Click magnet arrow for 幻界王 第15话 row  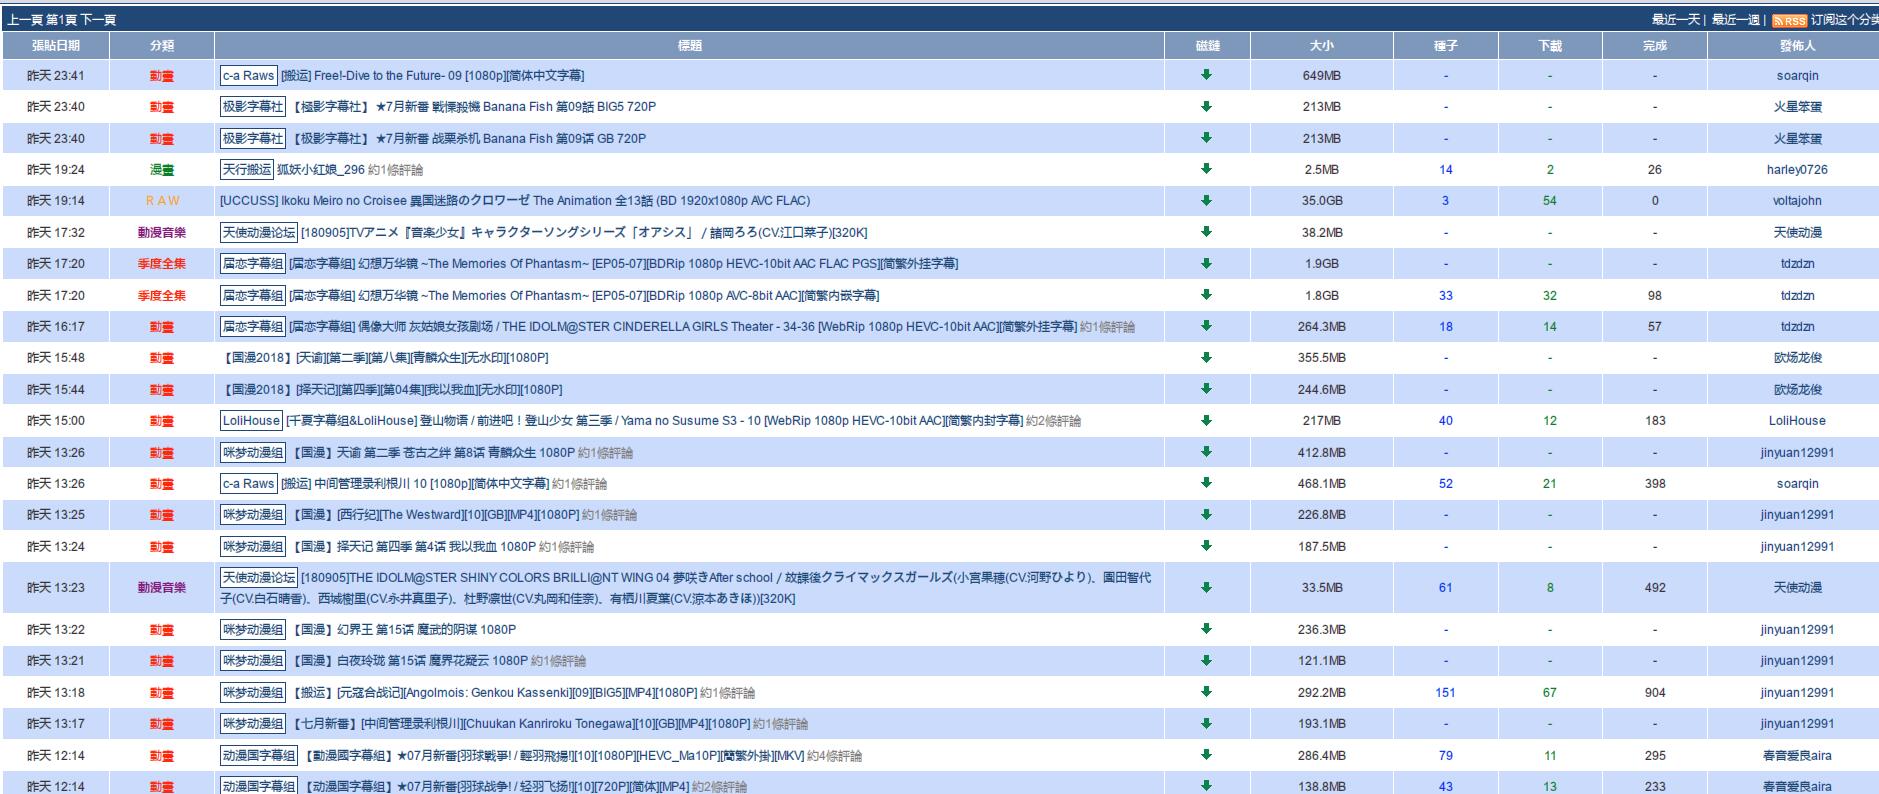pos(1206,629)
